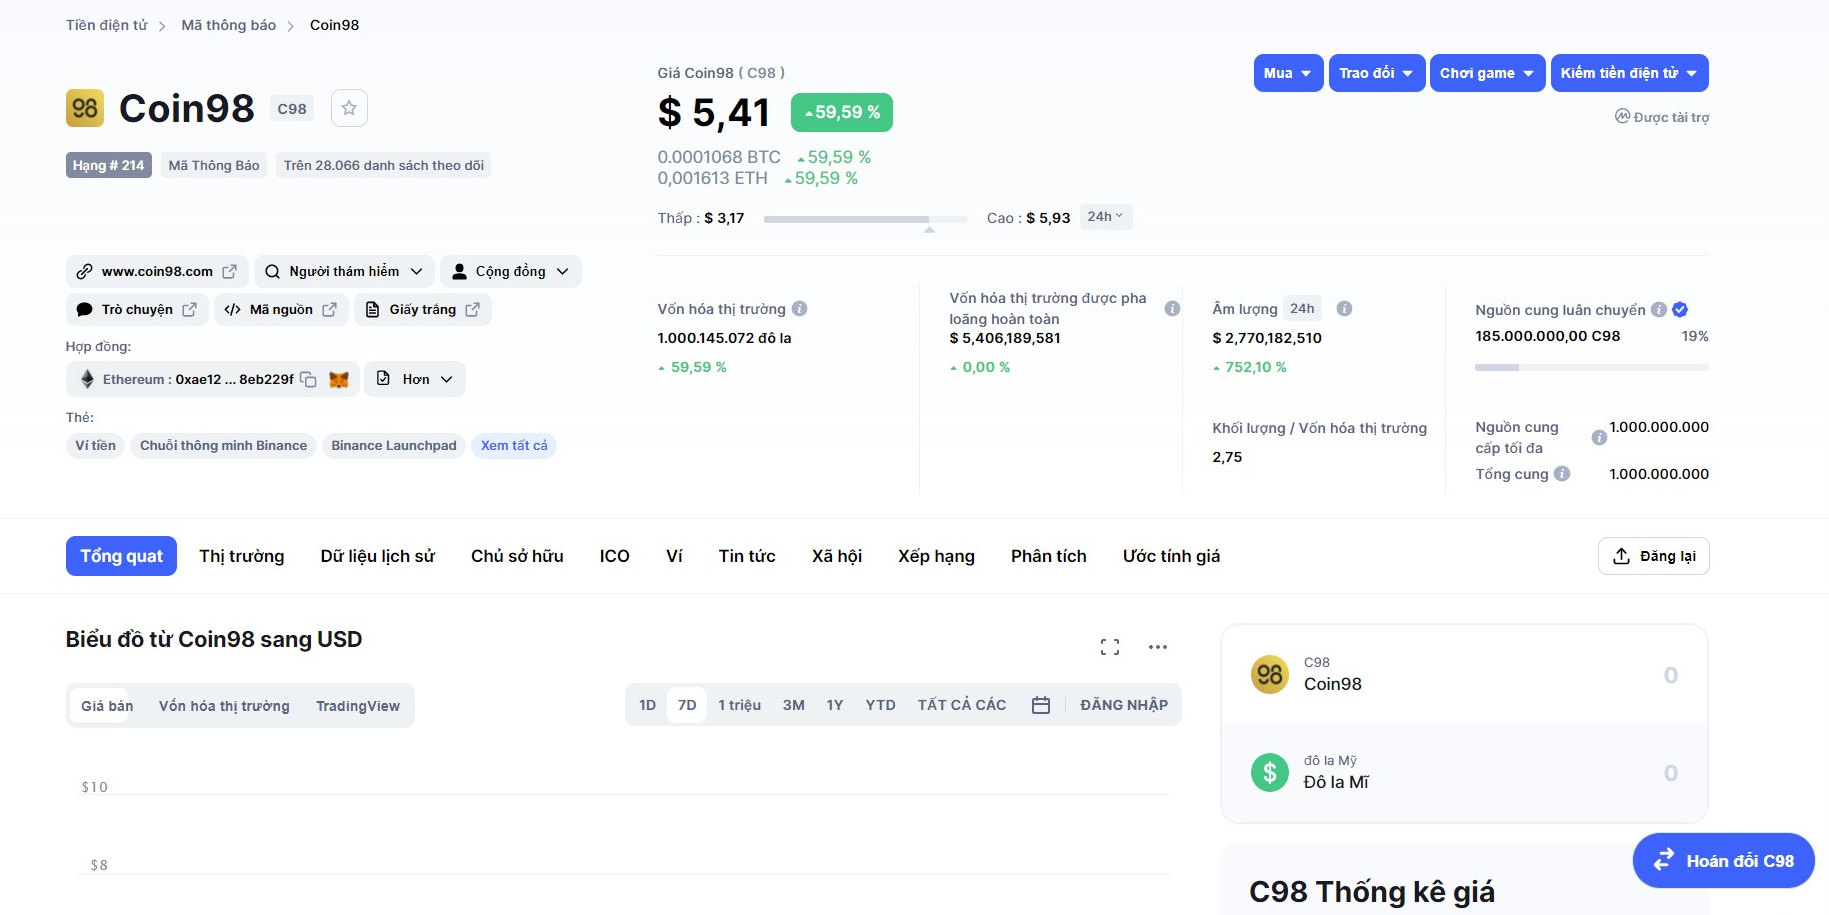Switch to Dữ liệu lịch sử tab
This screenshot has height=915, width=1829.
(378, 556)
